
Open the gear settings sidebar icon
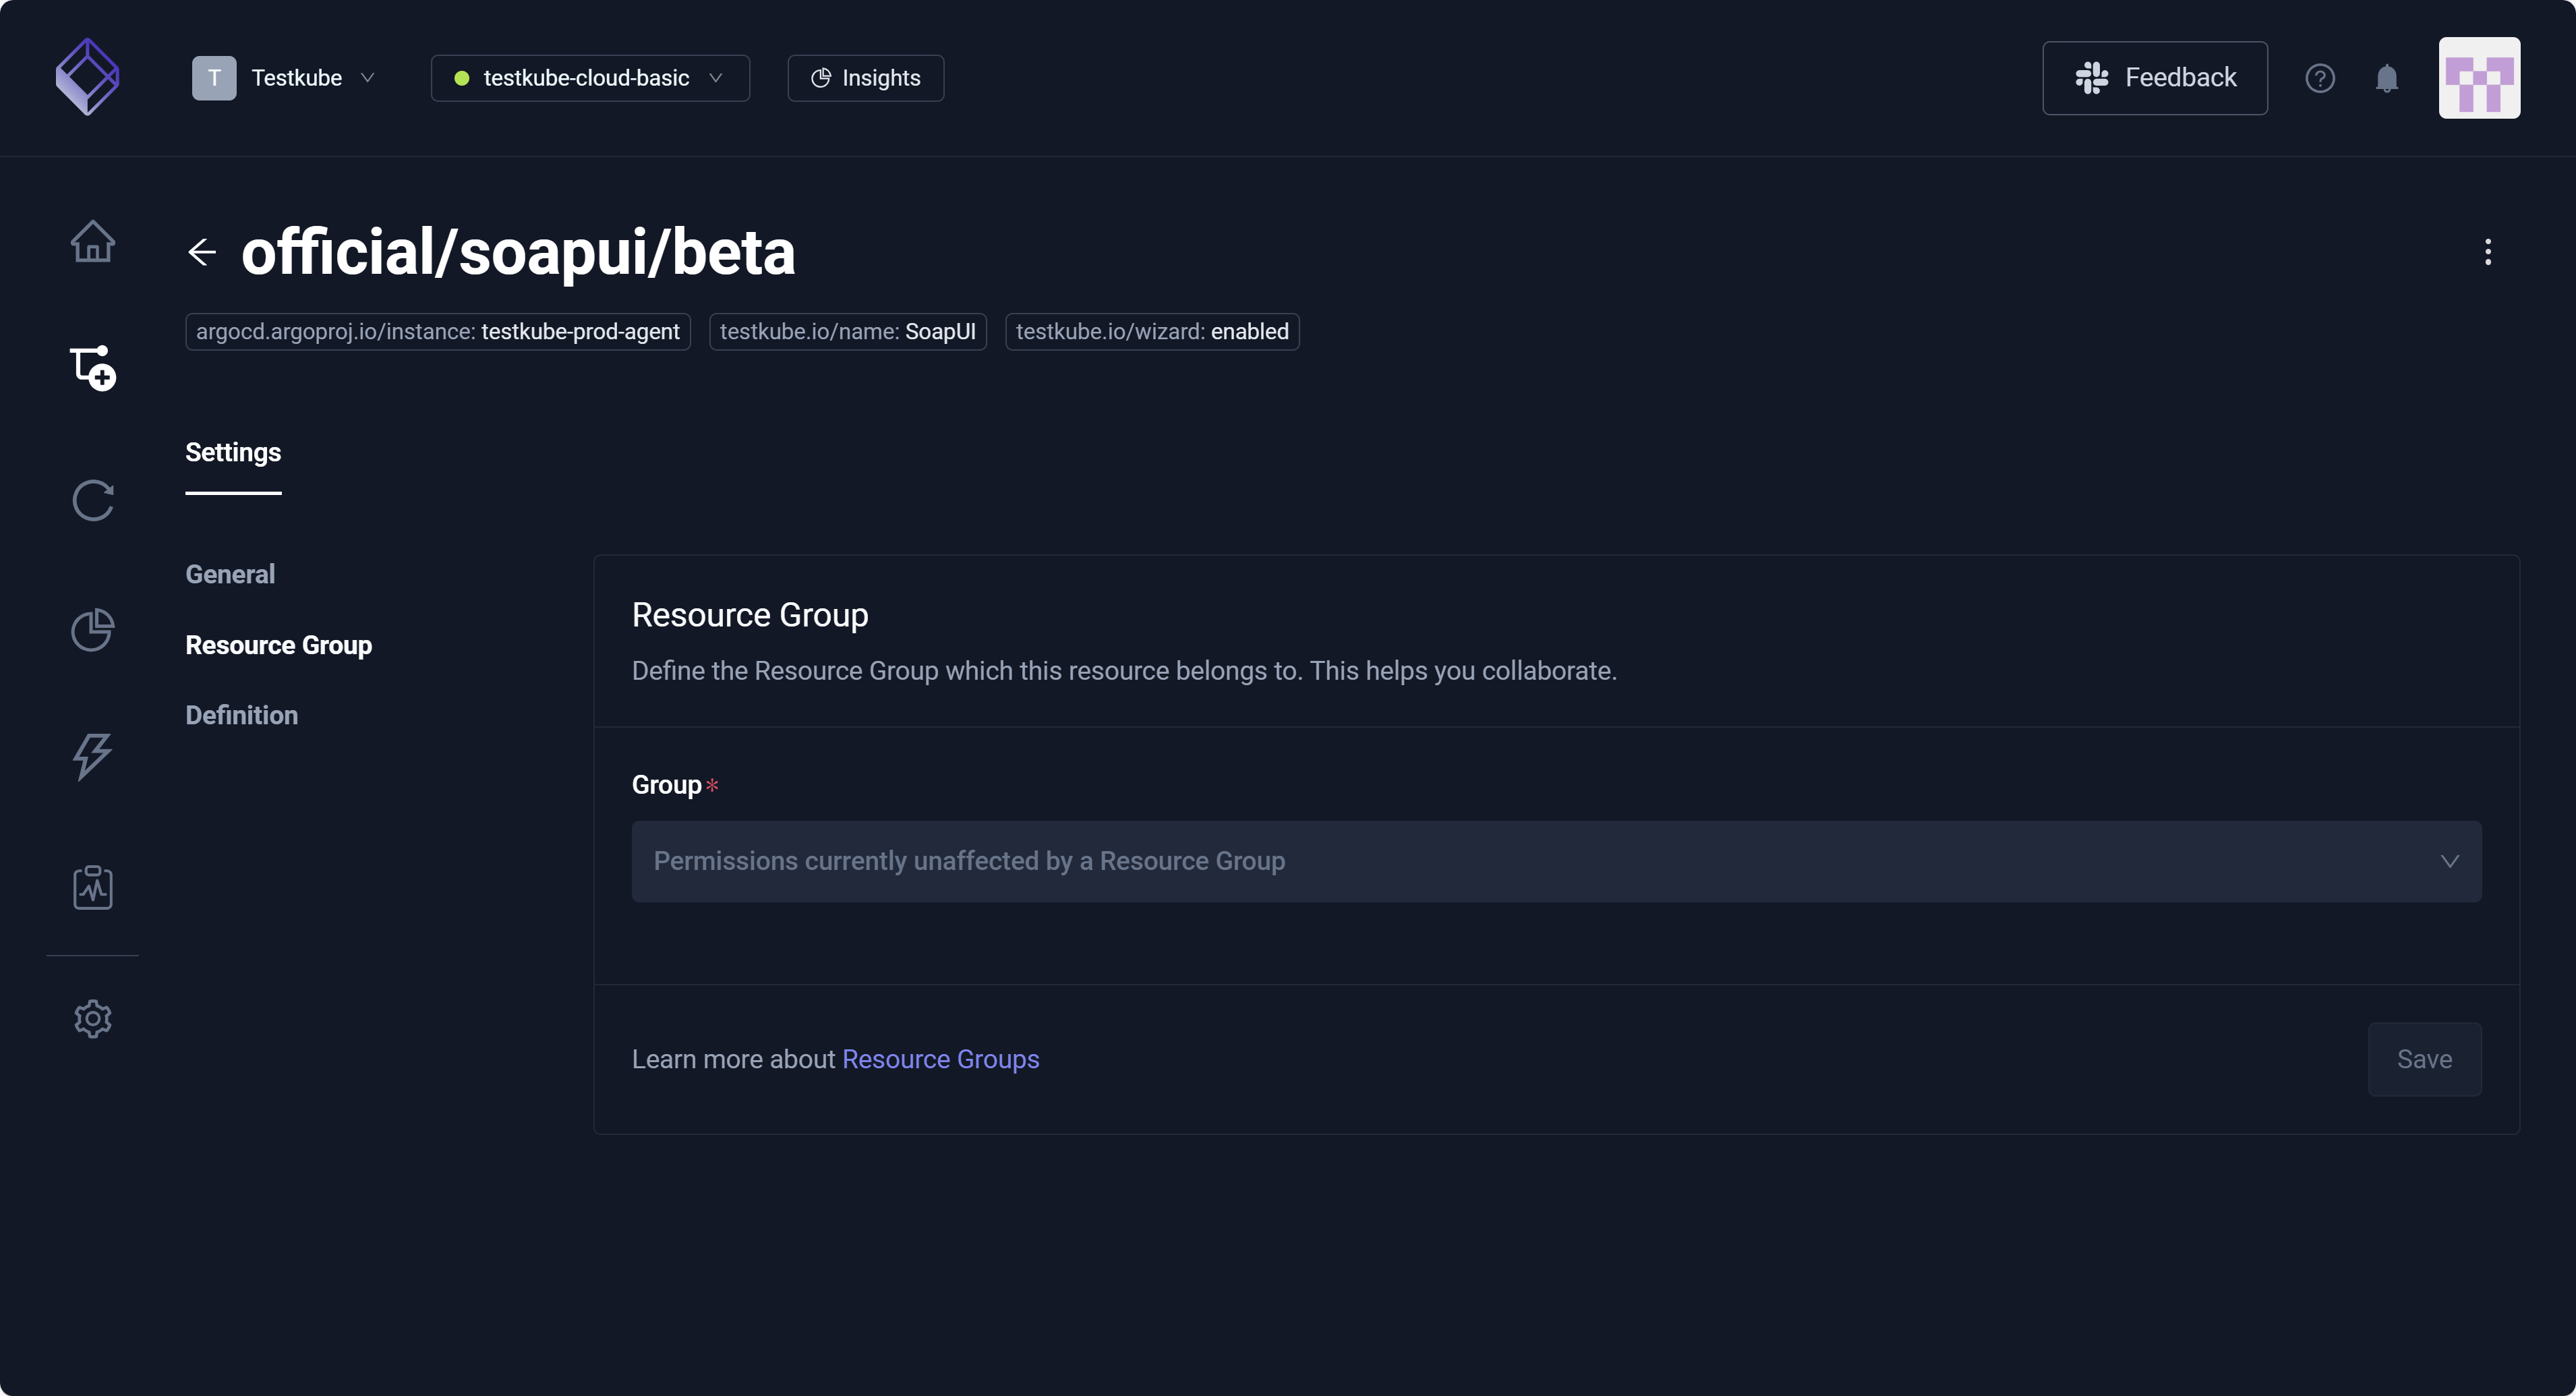[x=92, y=1018]
